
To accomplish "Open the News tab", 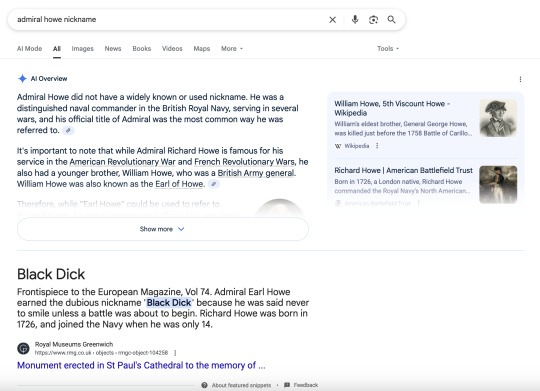I will (x=113, y=49).
